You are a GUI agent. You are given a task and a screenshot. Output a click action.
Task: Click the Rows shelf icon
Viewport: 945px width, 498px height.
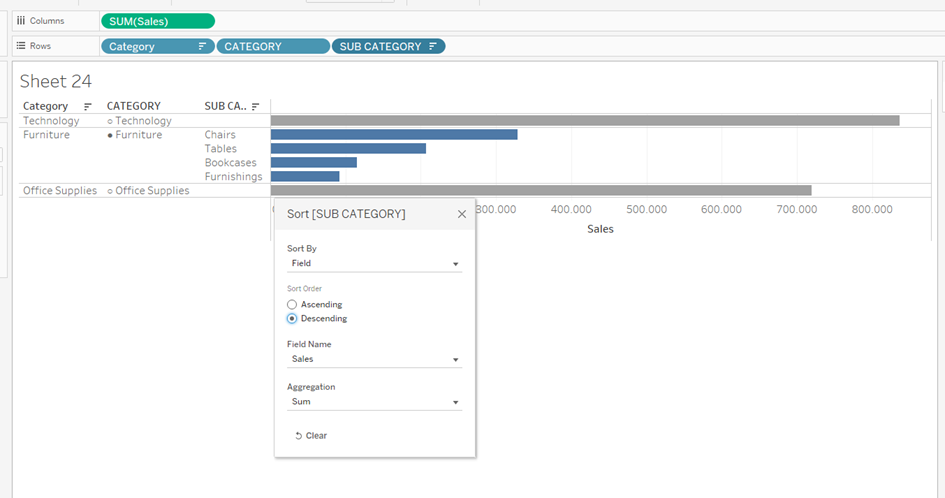click(x=21, y=46)
